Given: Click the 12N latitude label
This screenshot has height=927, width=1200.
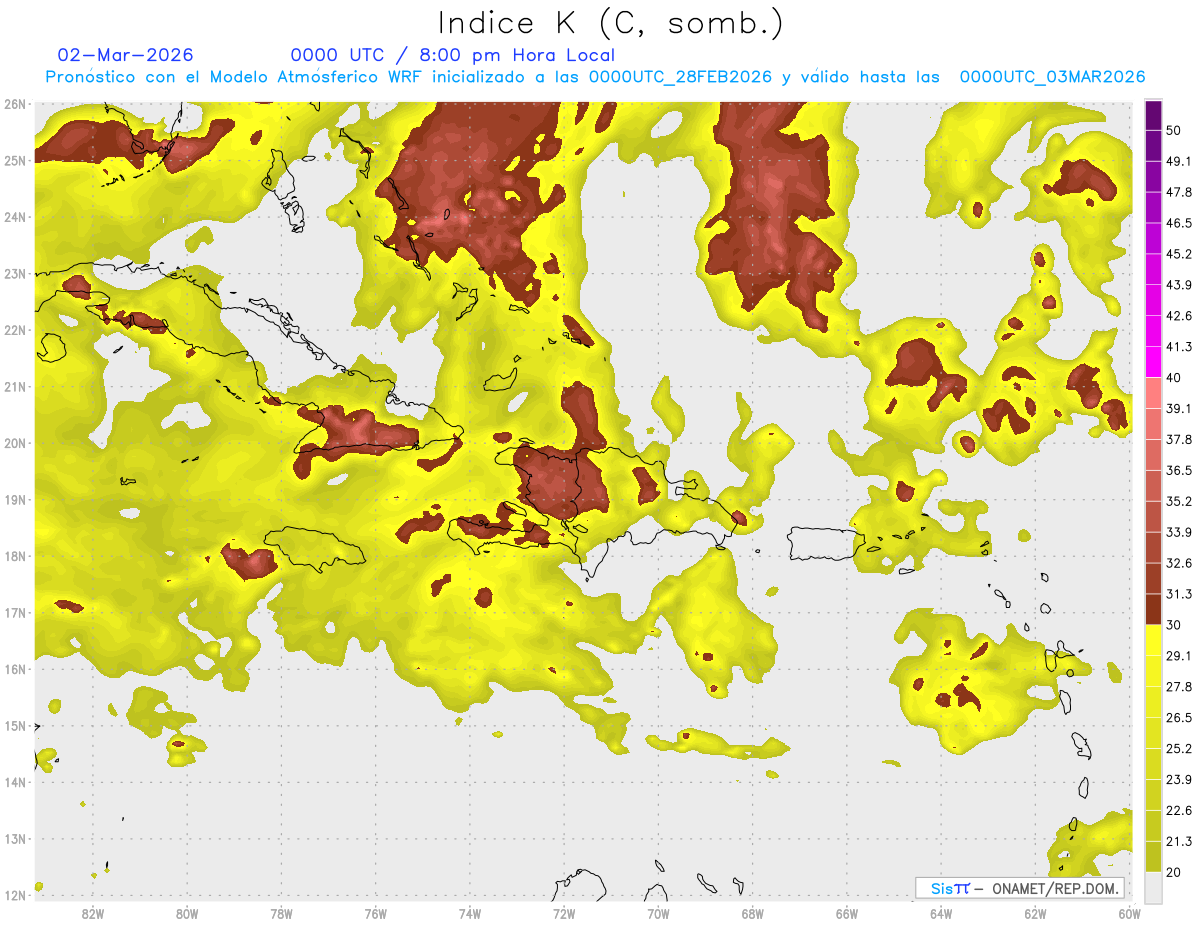Looking at the screenshot, I should pos(15,895).
